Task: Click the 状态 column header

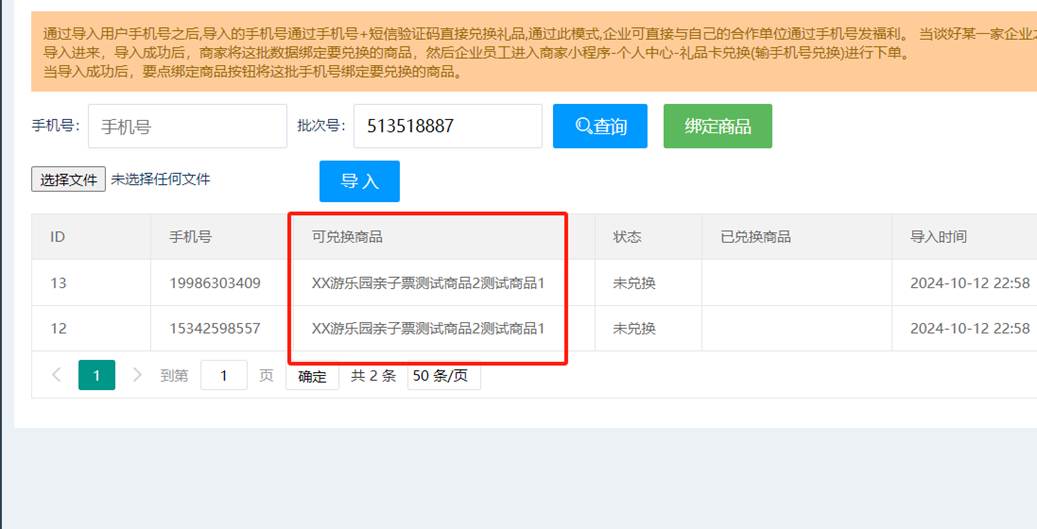Action: 627,237
